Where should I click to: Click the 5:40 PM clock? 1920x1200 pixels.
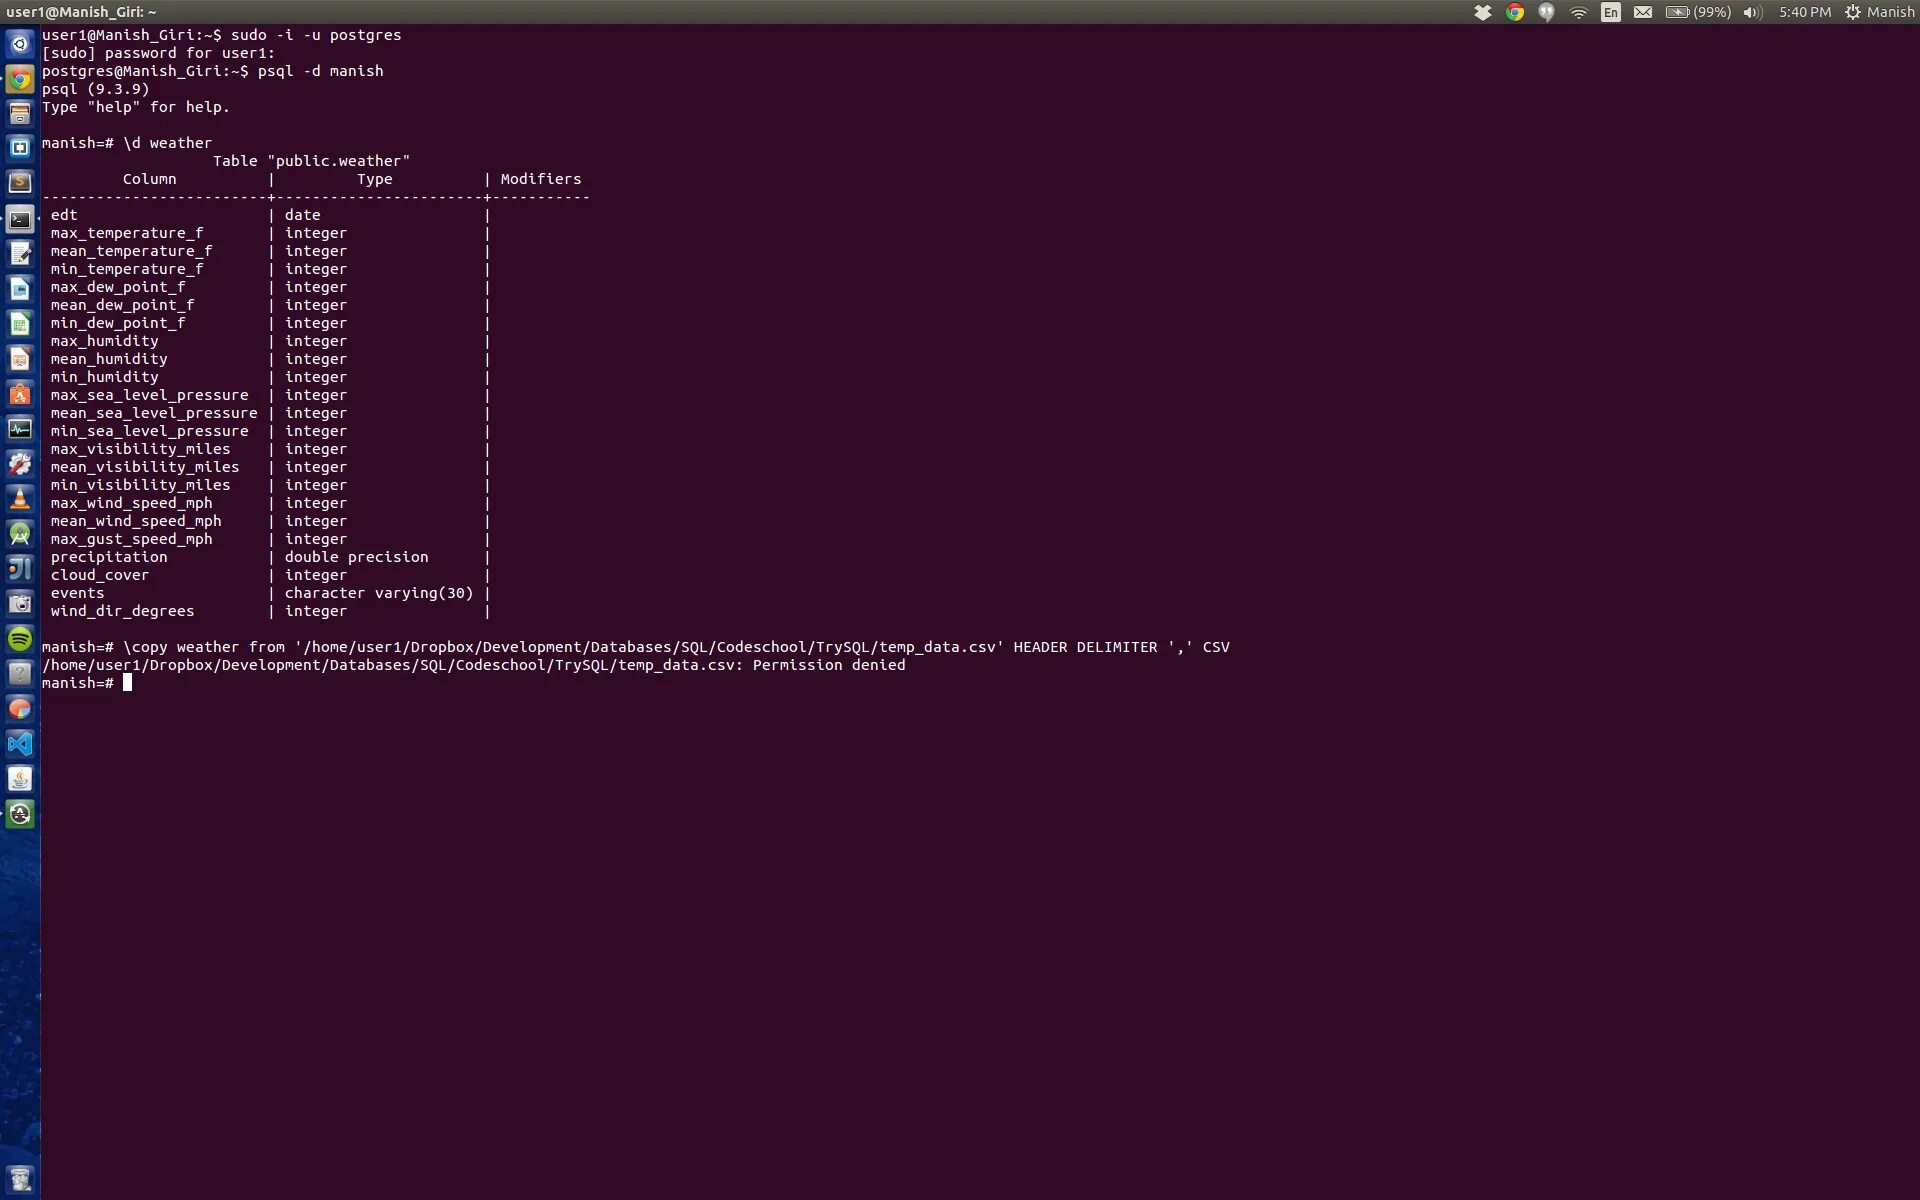point(1805,12)
